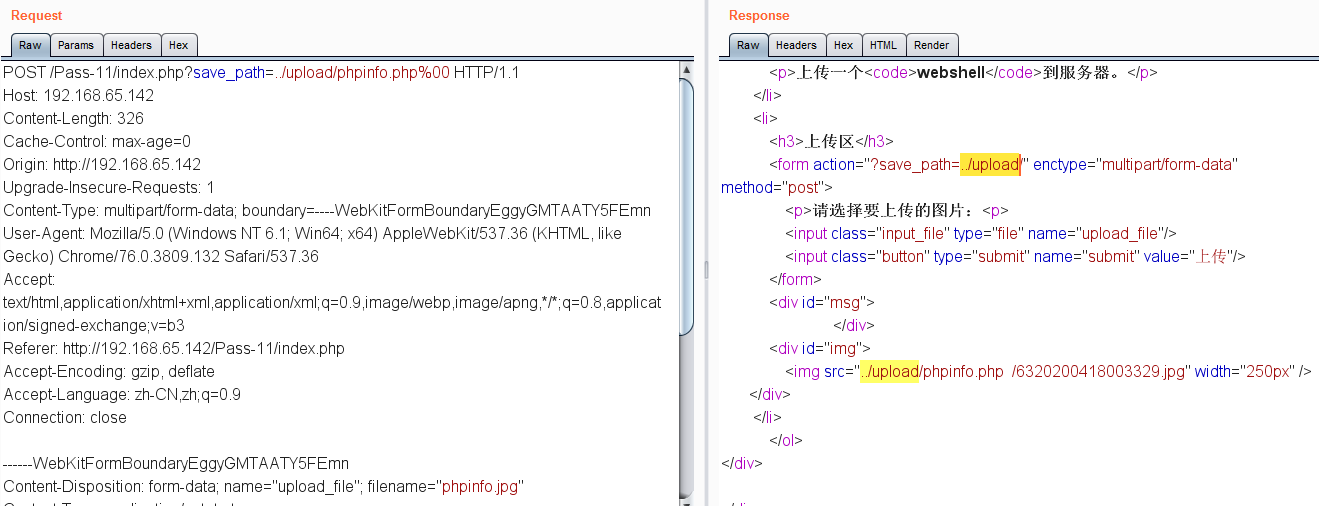Click the form action save_path line in response

(1004, 165)
